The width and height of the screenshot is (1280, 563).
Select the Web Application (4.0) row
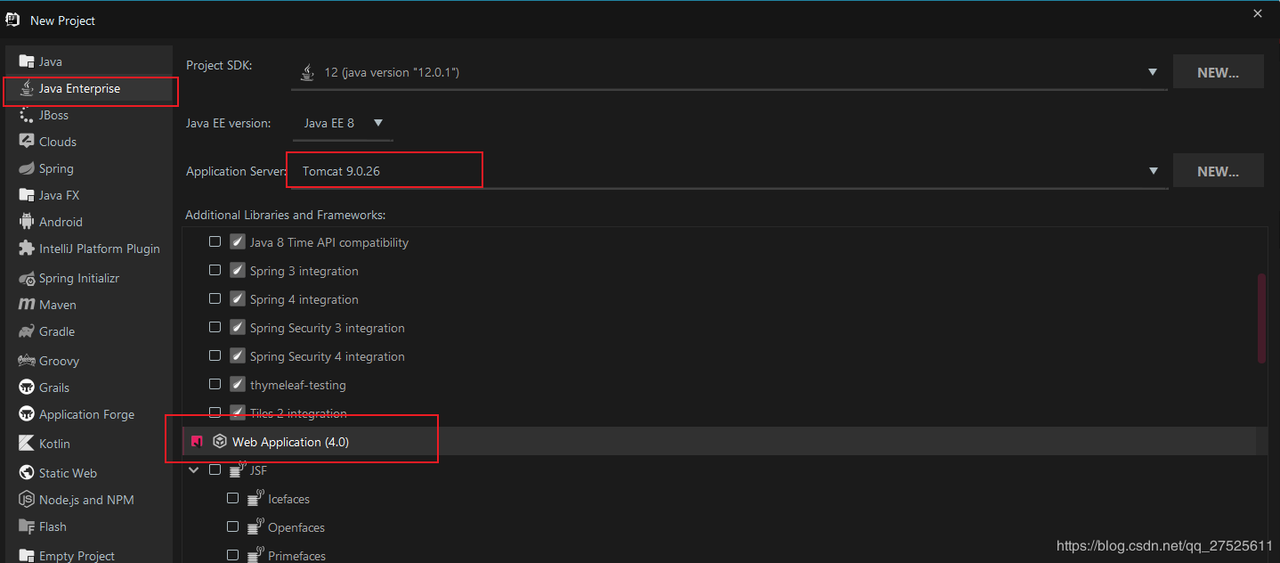(x=290, y=442)
